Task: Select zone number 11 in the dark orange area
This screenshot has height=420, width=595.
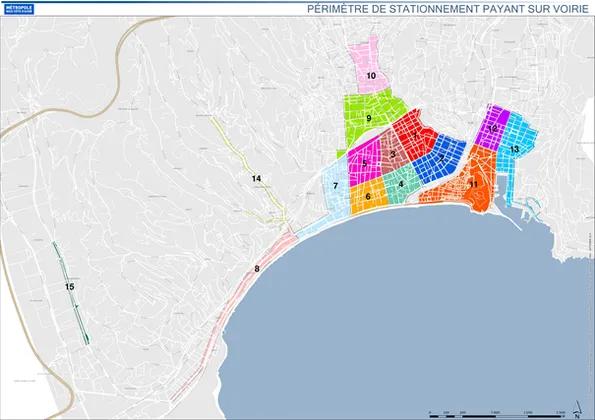Action: (474, 184)
